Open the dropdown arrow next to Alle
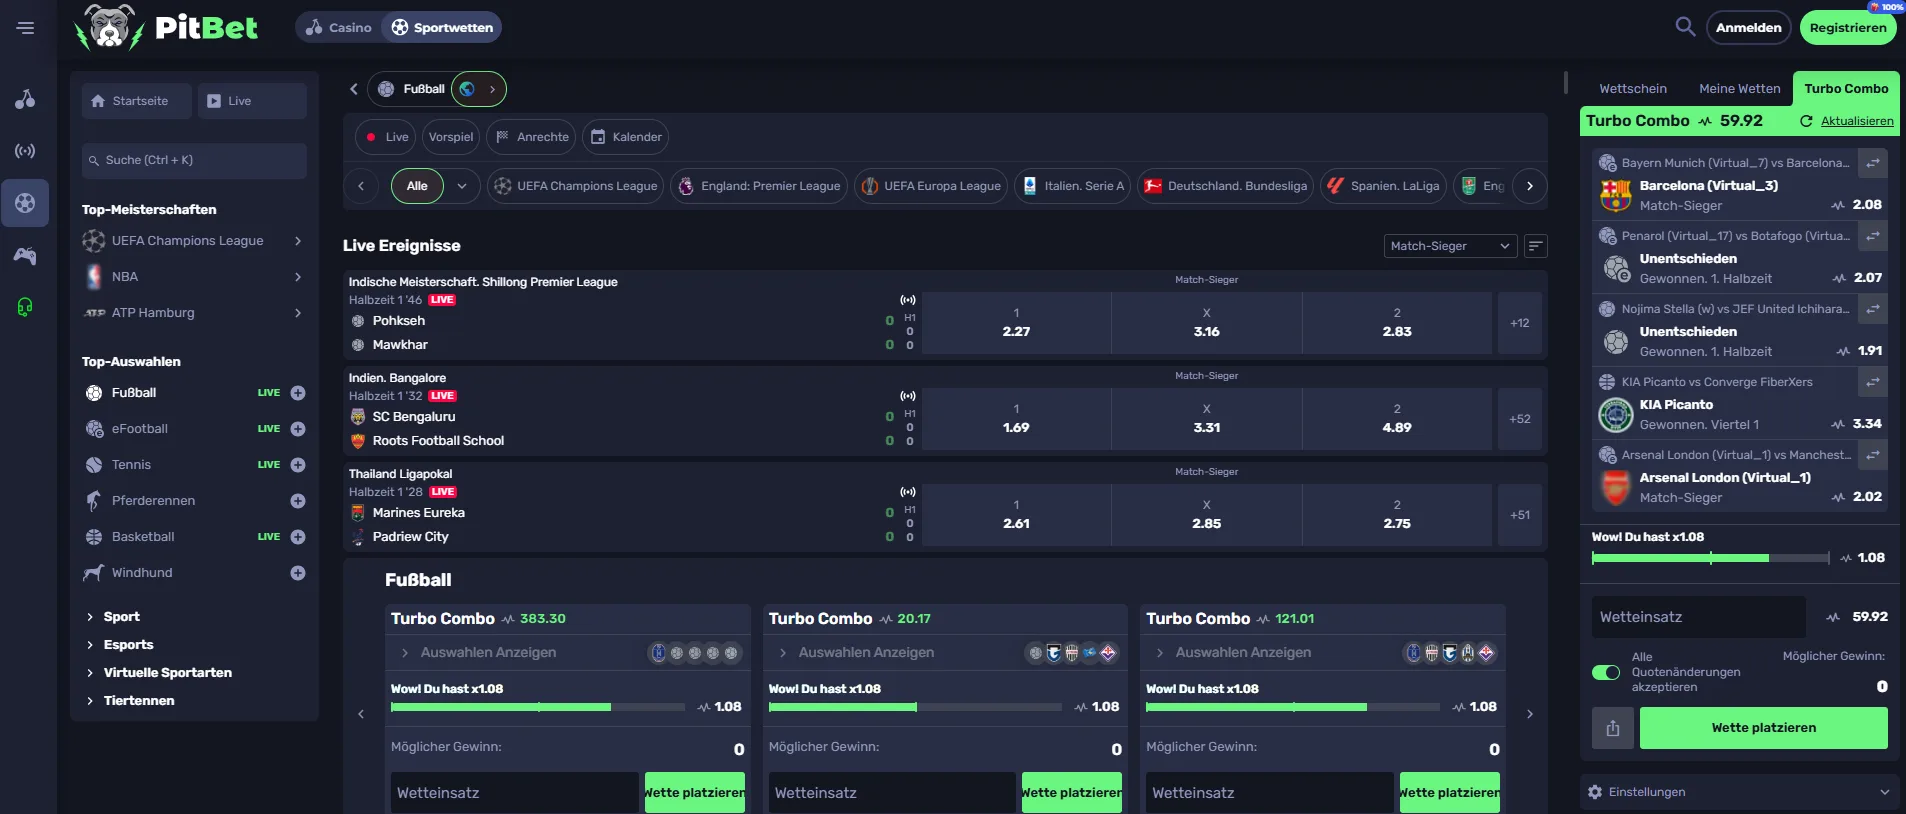Image resolution: width=1906 pixels, height=814 pixels. tap(462, 186)
